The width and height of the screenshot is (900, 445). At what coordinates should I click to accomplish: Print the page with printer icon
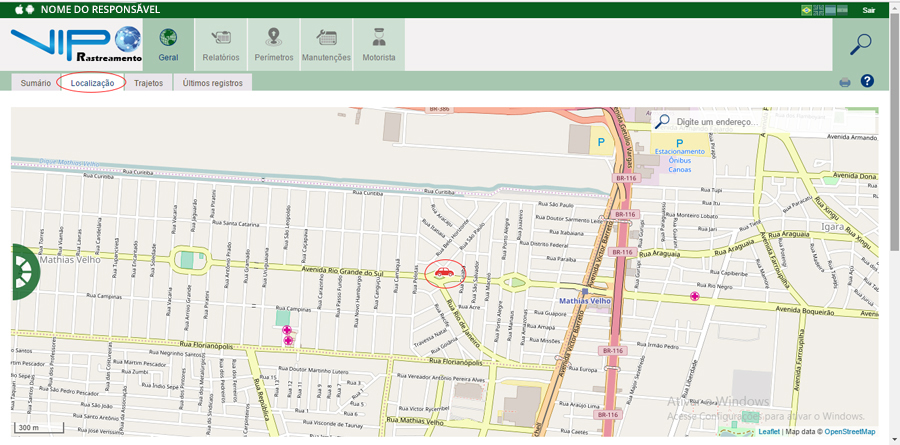(844, 82)
